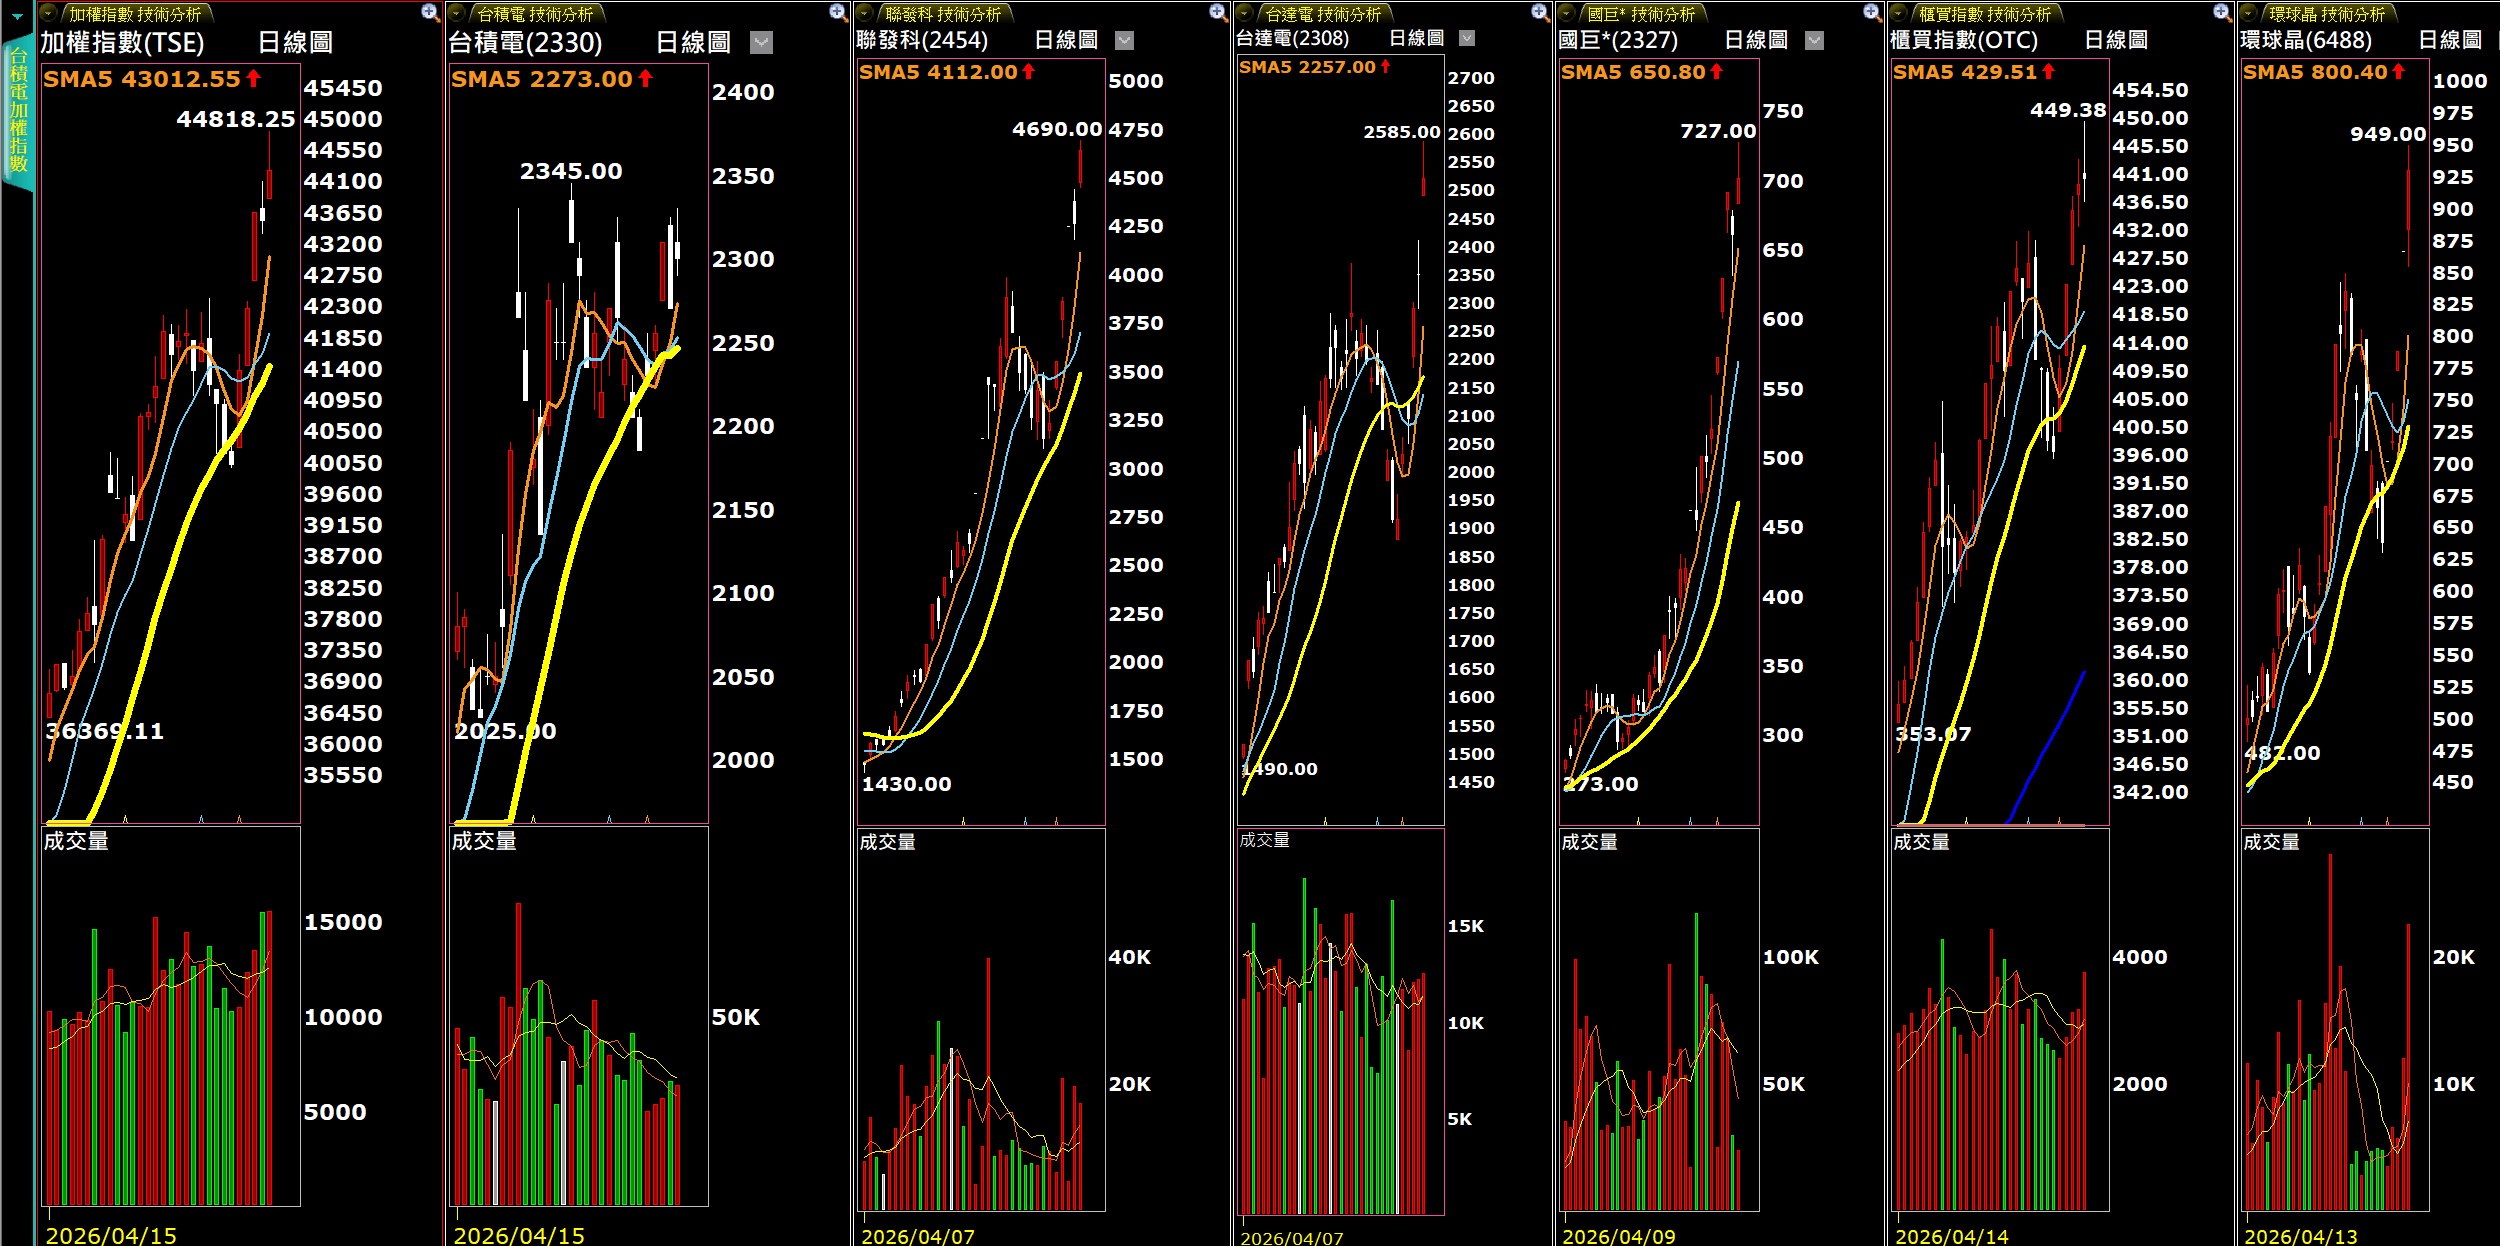Click 日線圖 next to 櫃買指數(OTC)
This screenshot has height=1246, width=2500.
2116,40
